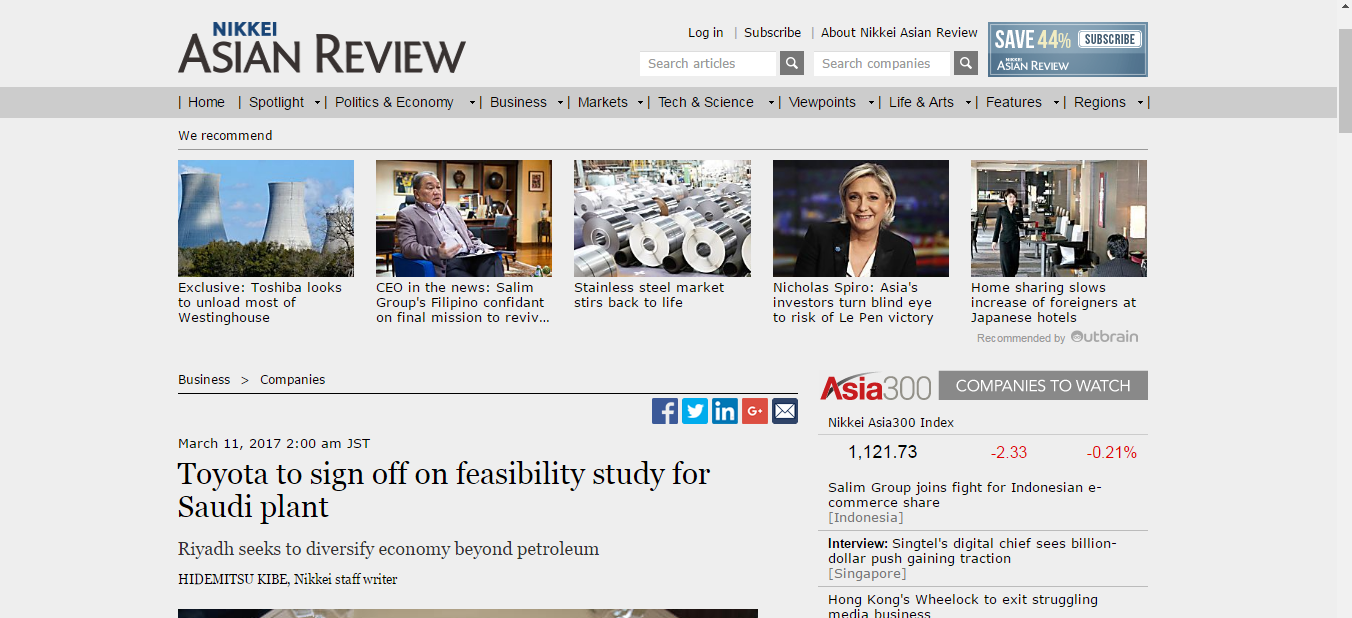This screenshot has height=618, width=1352.
Task: Expand the Viewpoints dropdown arrow
Action: click(871, 103)
